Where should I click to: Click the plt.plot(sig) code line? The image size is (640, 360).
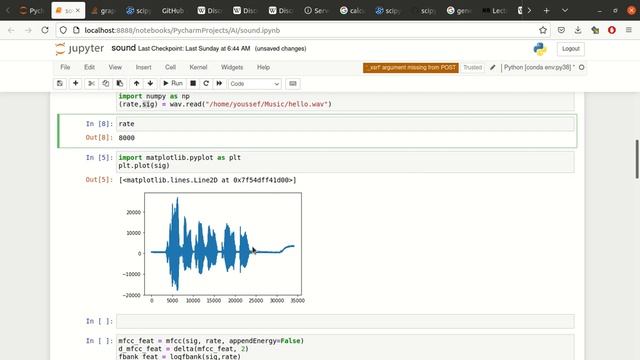point(144,166)
